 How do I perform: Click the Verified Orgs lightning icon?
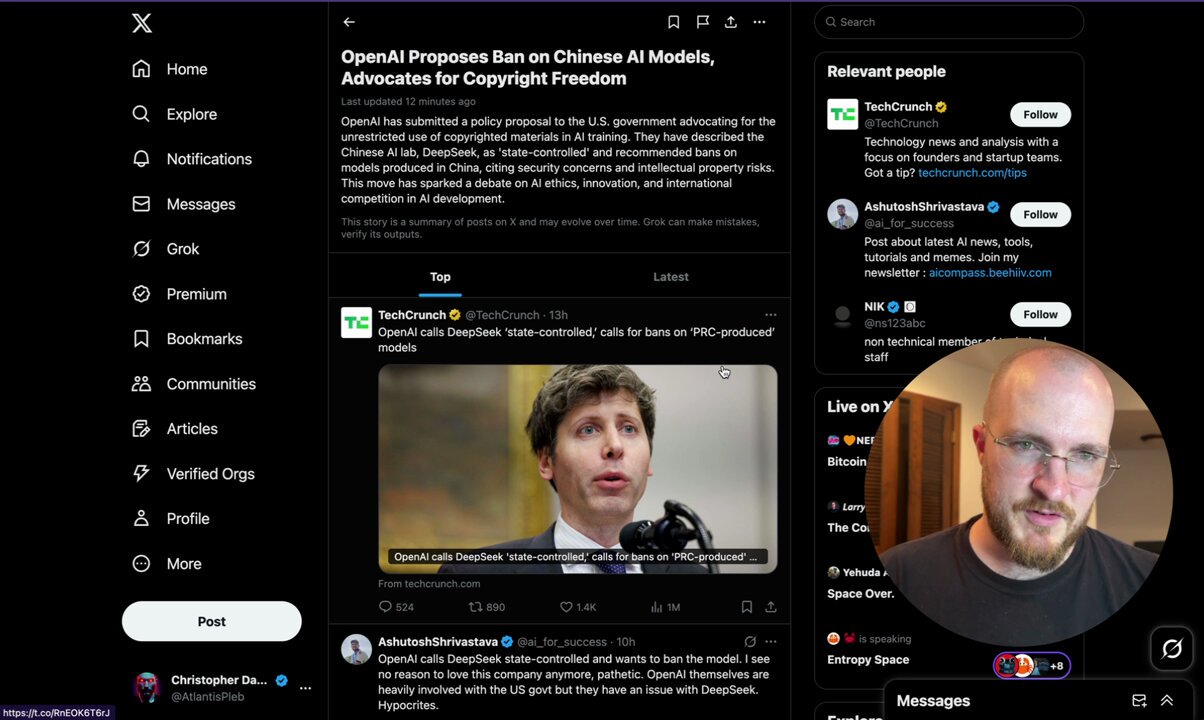(141, 474)
